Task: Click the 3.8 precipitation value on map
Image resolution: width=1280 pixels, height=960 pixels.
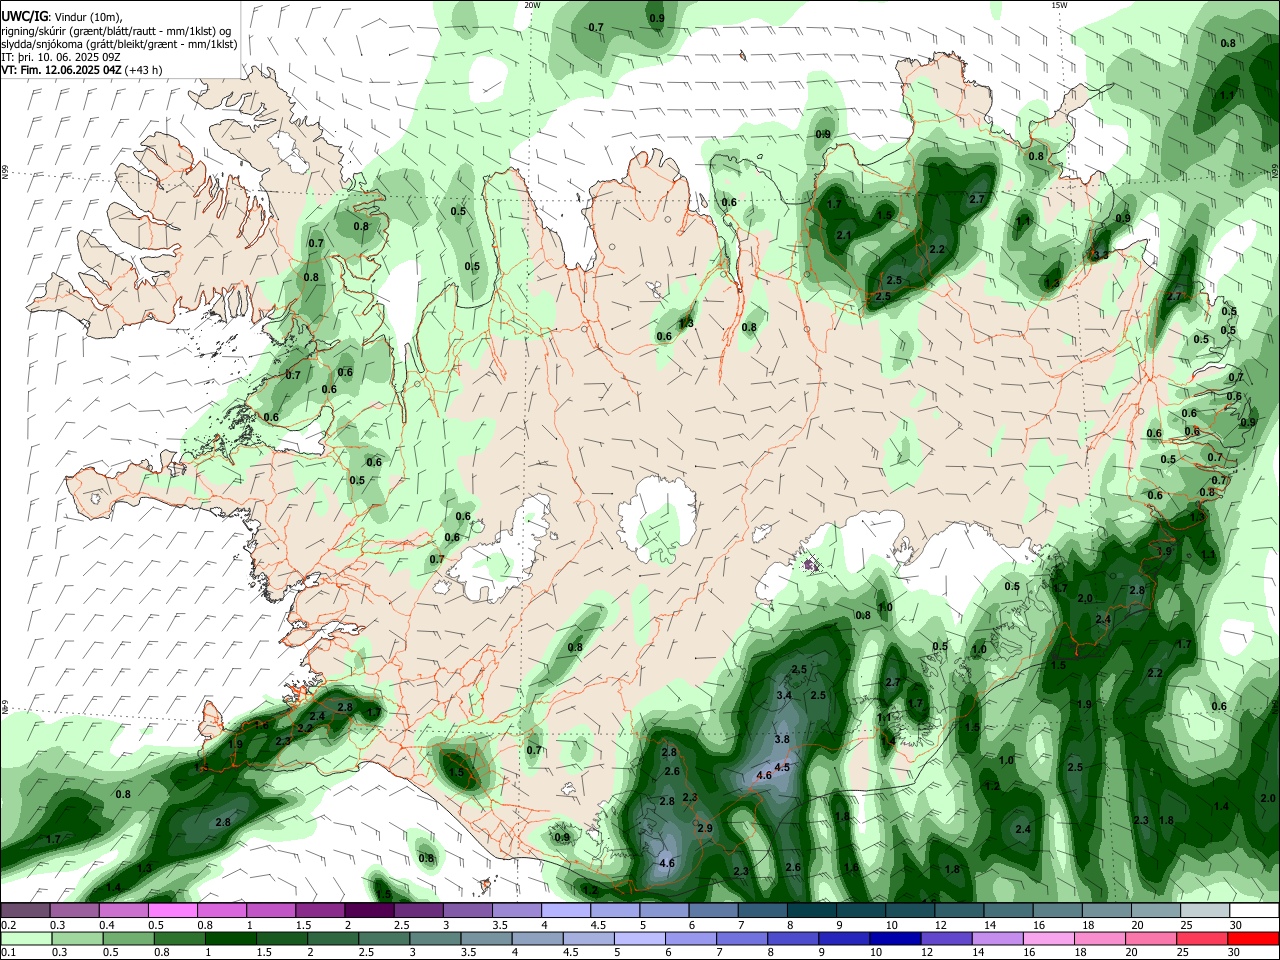Action: [x=782, y=739]
